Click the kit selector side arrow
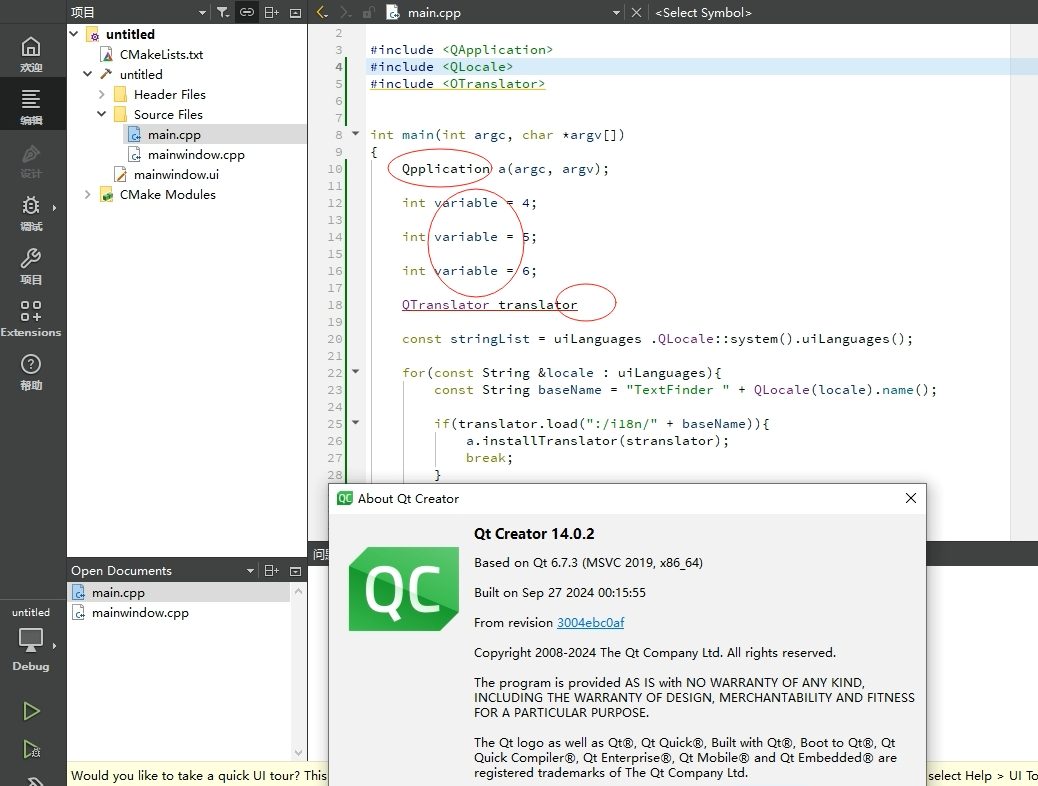The image size is (1038, 786). tap(54, 645)
